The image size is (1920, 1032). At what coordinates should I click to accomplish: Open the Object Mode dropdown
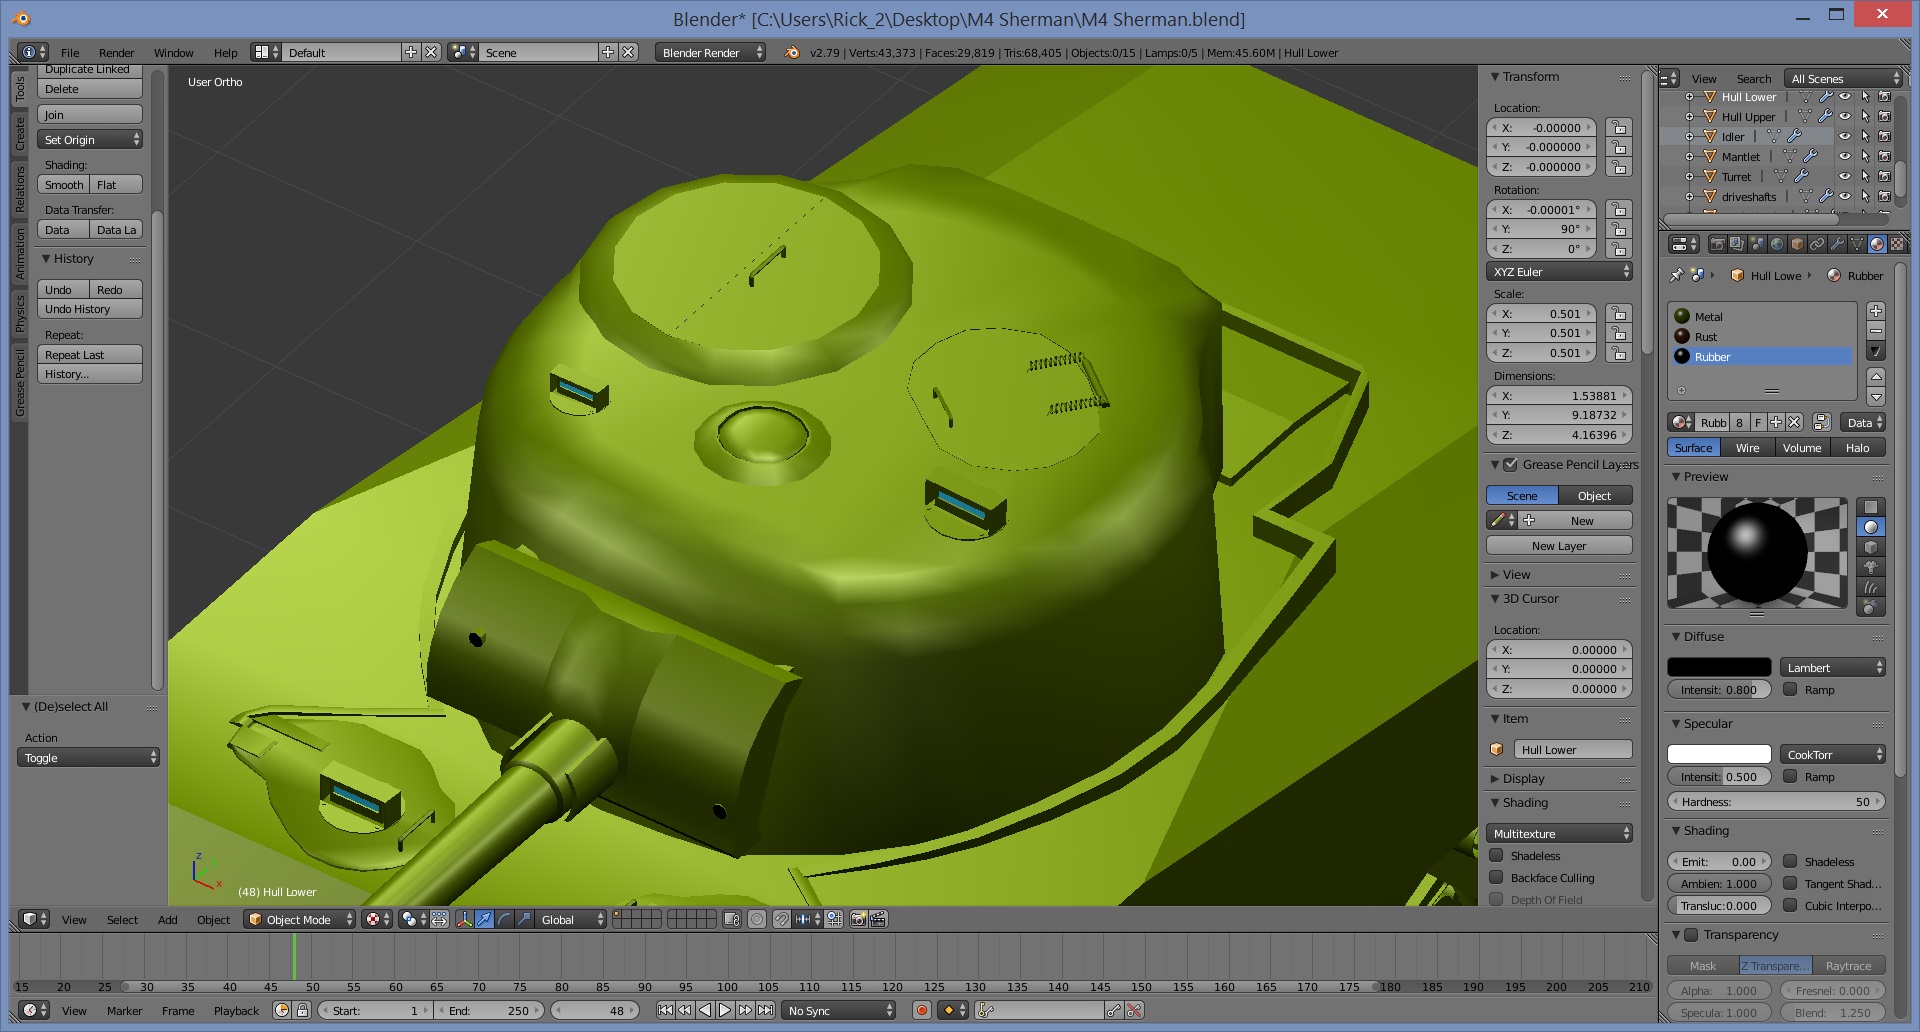tap(299, 919)
